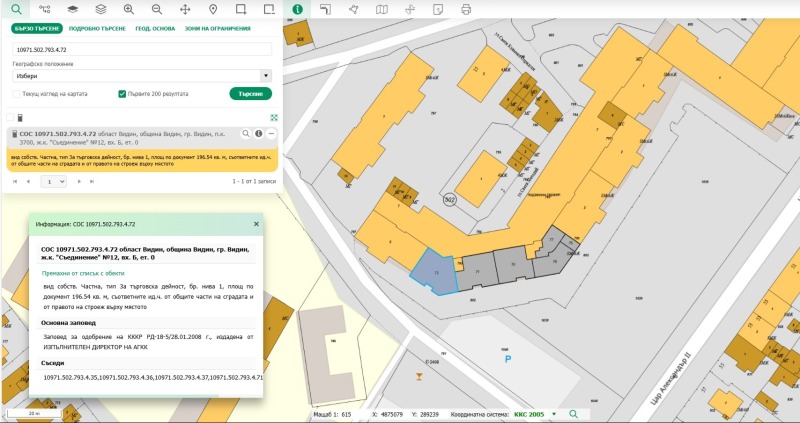800x423 pixels.
Task: Open the map legend book icon
Action: coord(382,9)
